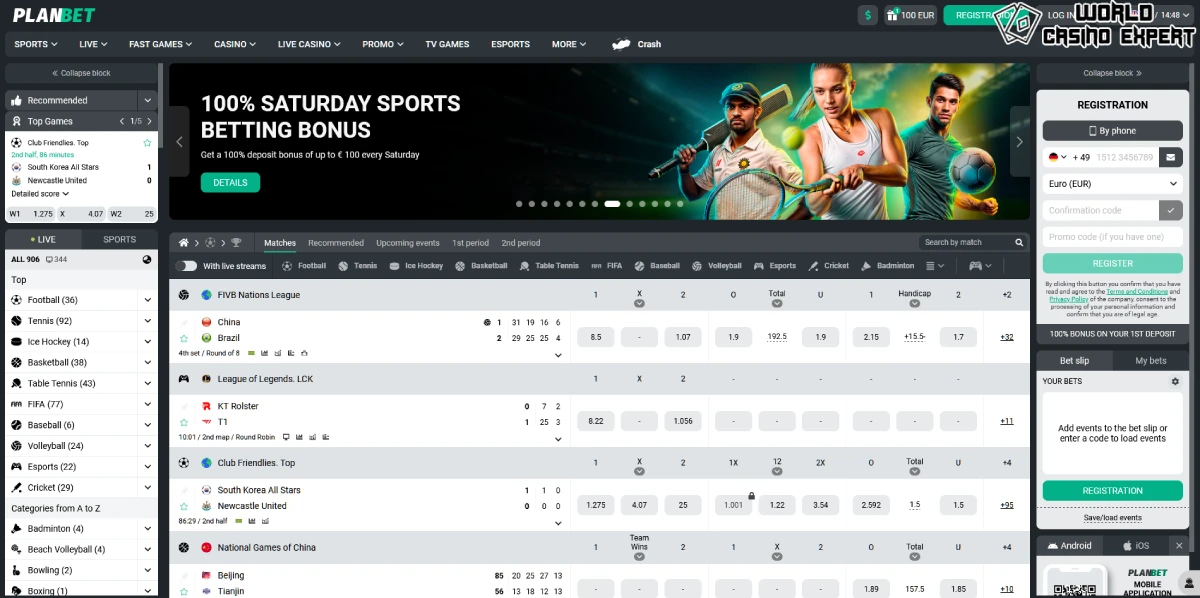
Task: Filter matches by Volleyball in sport bar
Action: click(717, 266)
